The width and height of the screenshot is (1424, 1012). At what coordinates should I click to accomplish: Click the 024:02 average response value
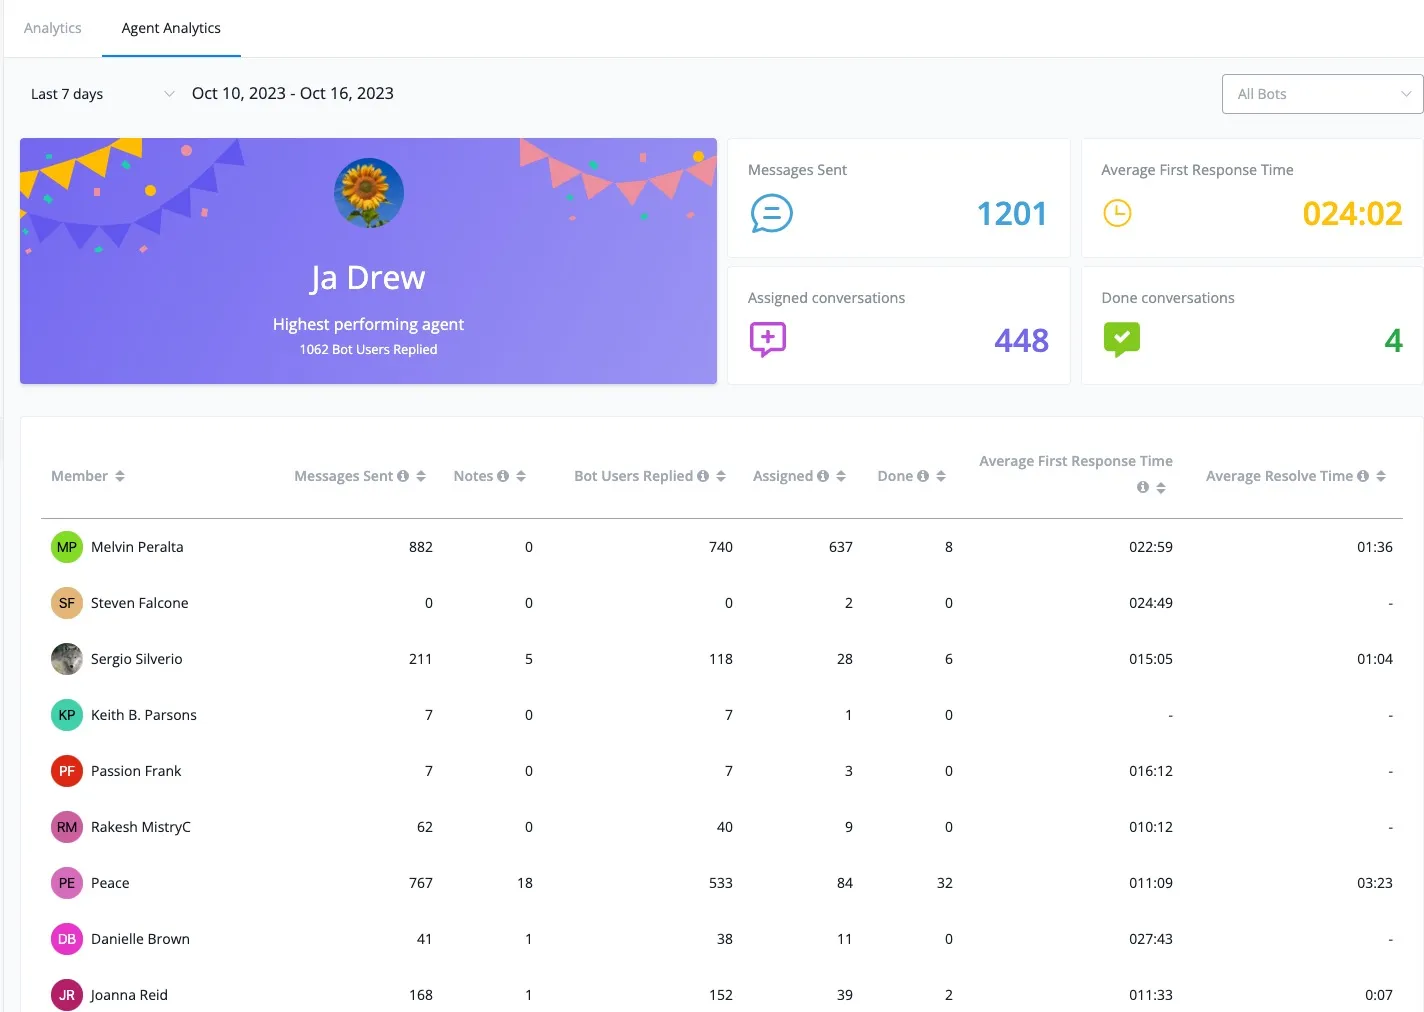click(x=1352, y=213)
